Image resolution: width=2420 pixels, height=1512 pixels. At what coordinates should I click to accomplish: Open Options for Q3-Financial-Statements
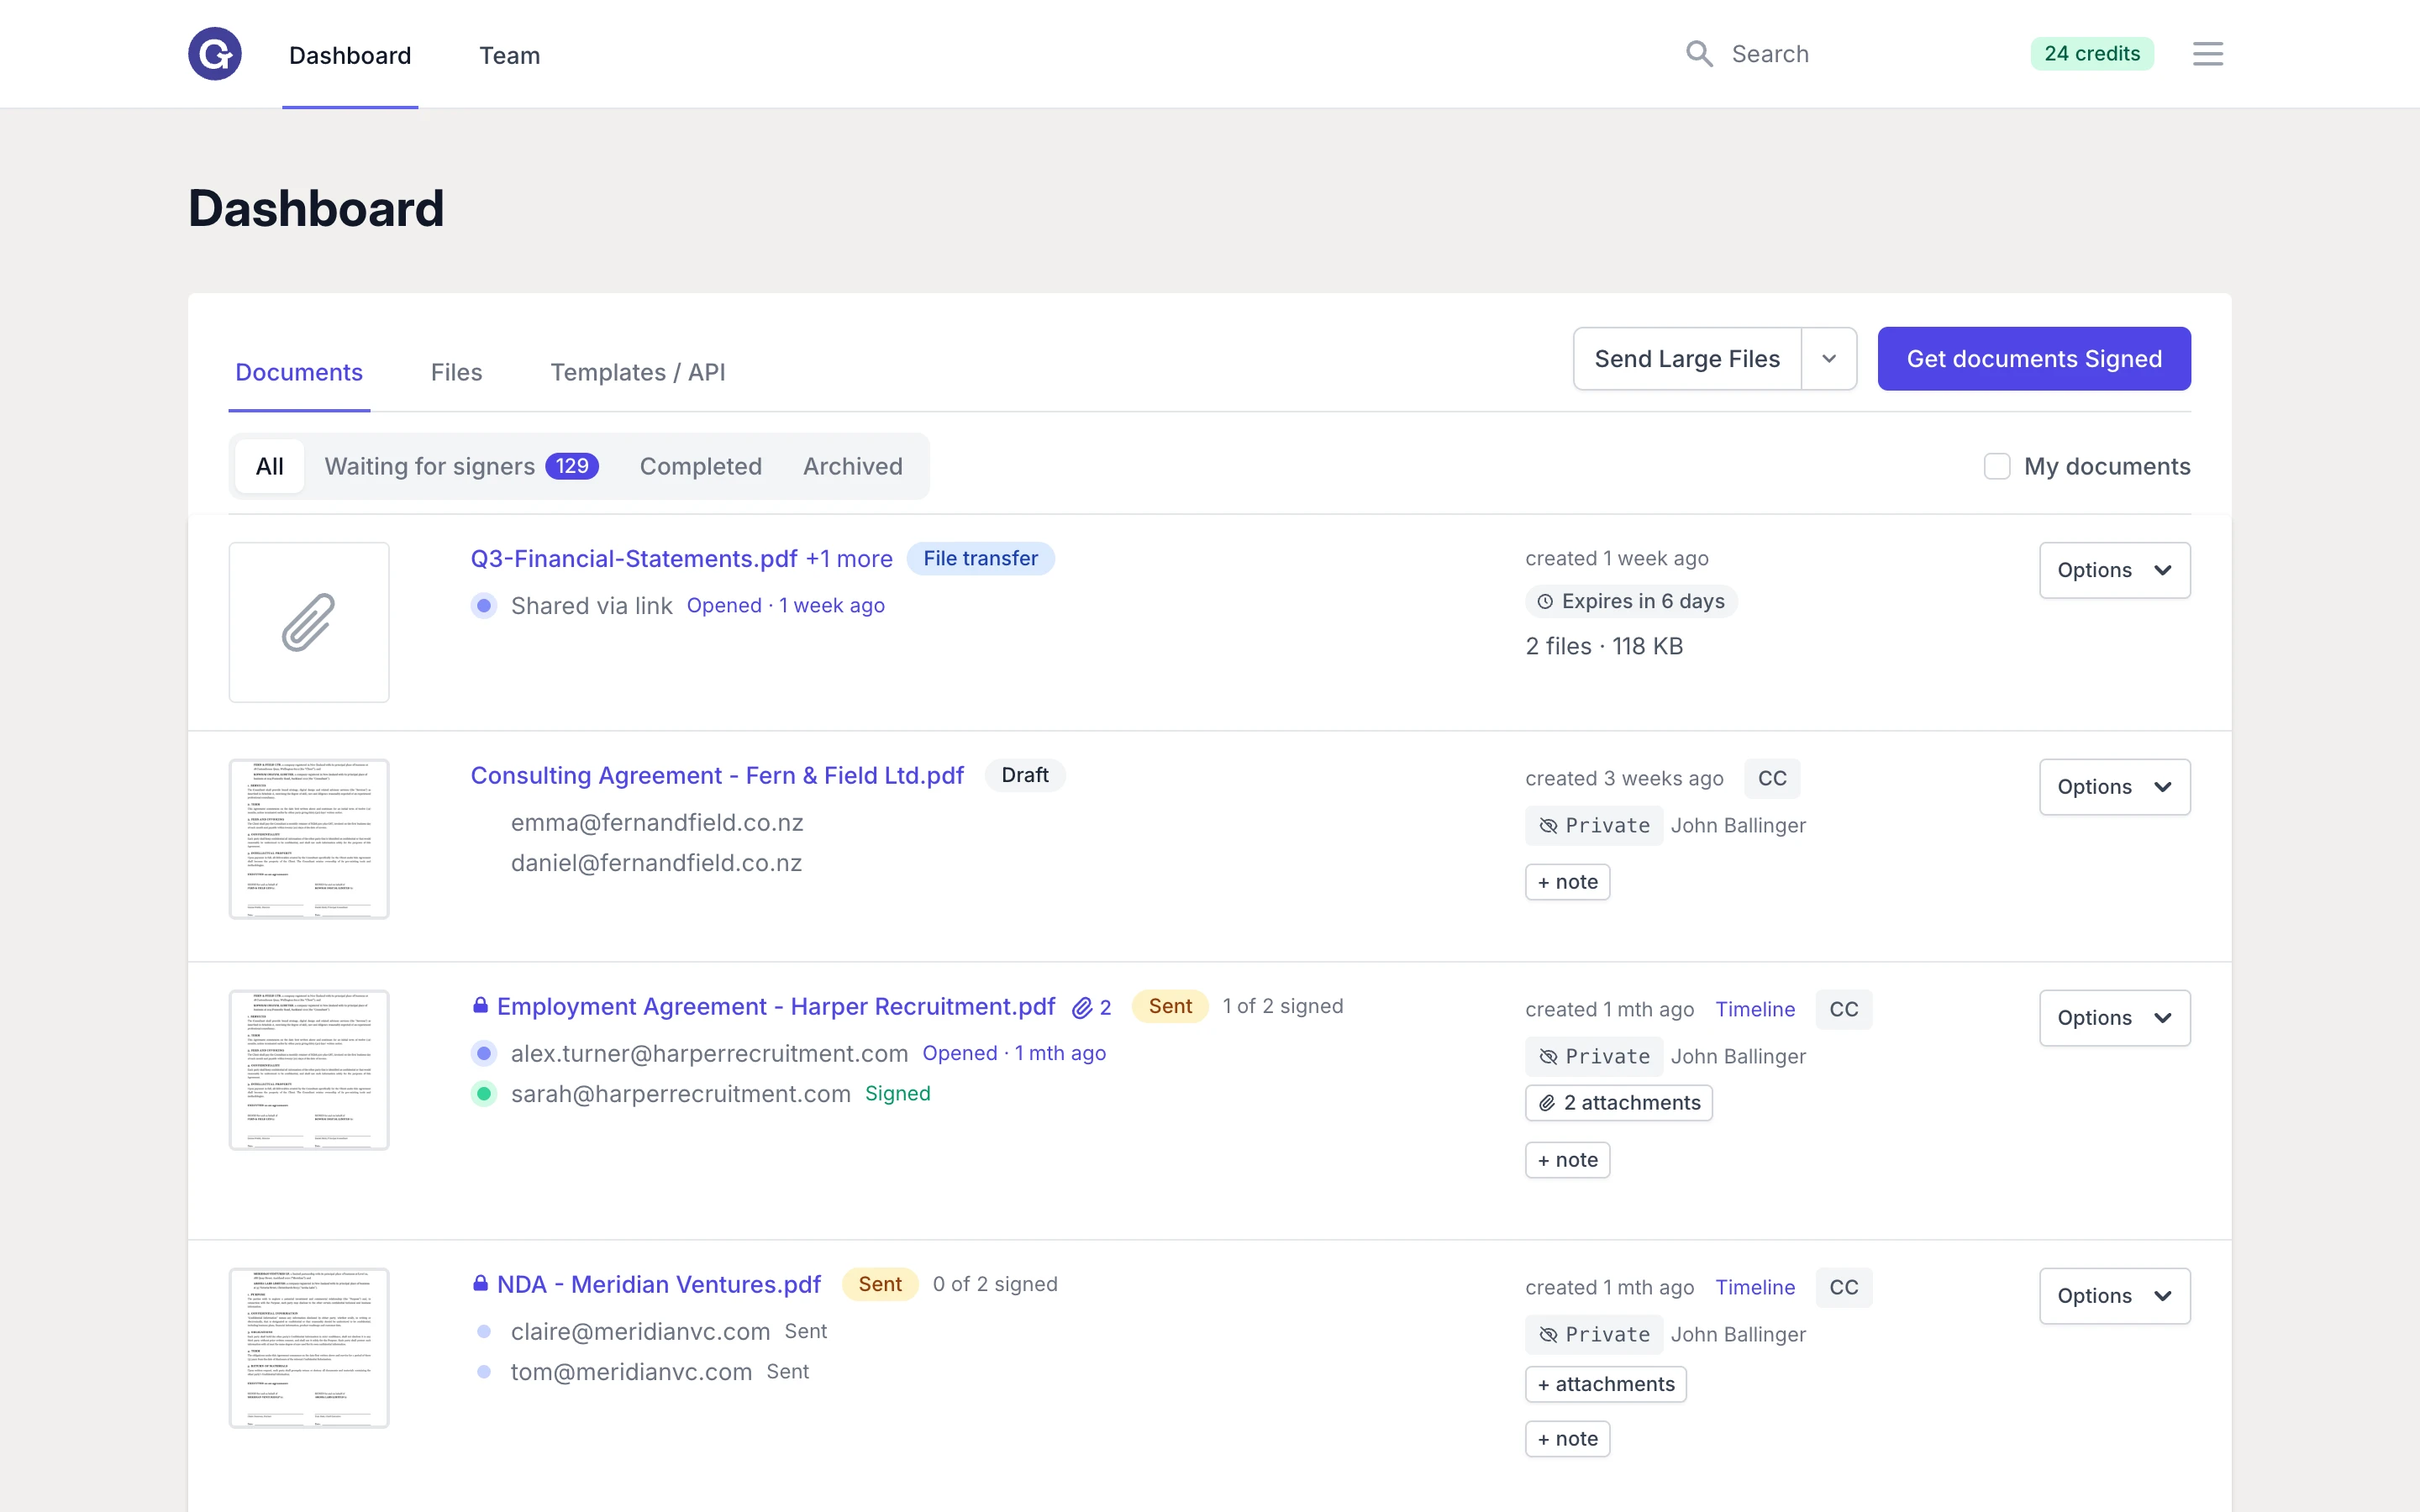click(2115, 570)
